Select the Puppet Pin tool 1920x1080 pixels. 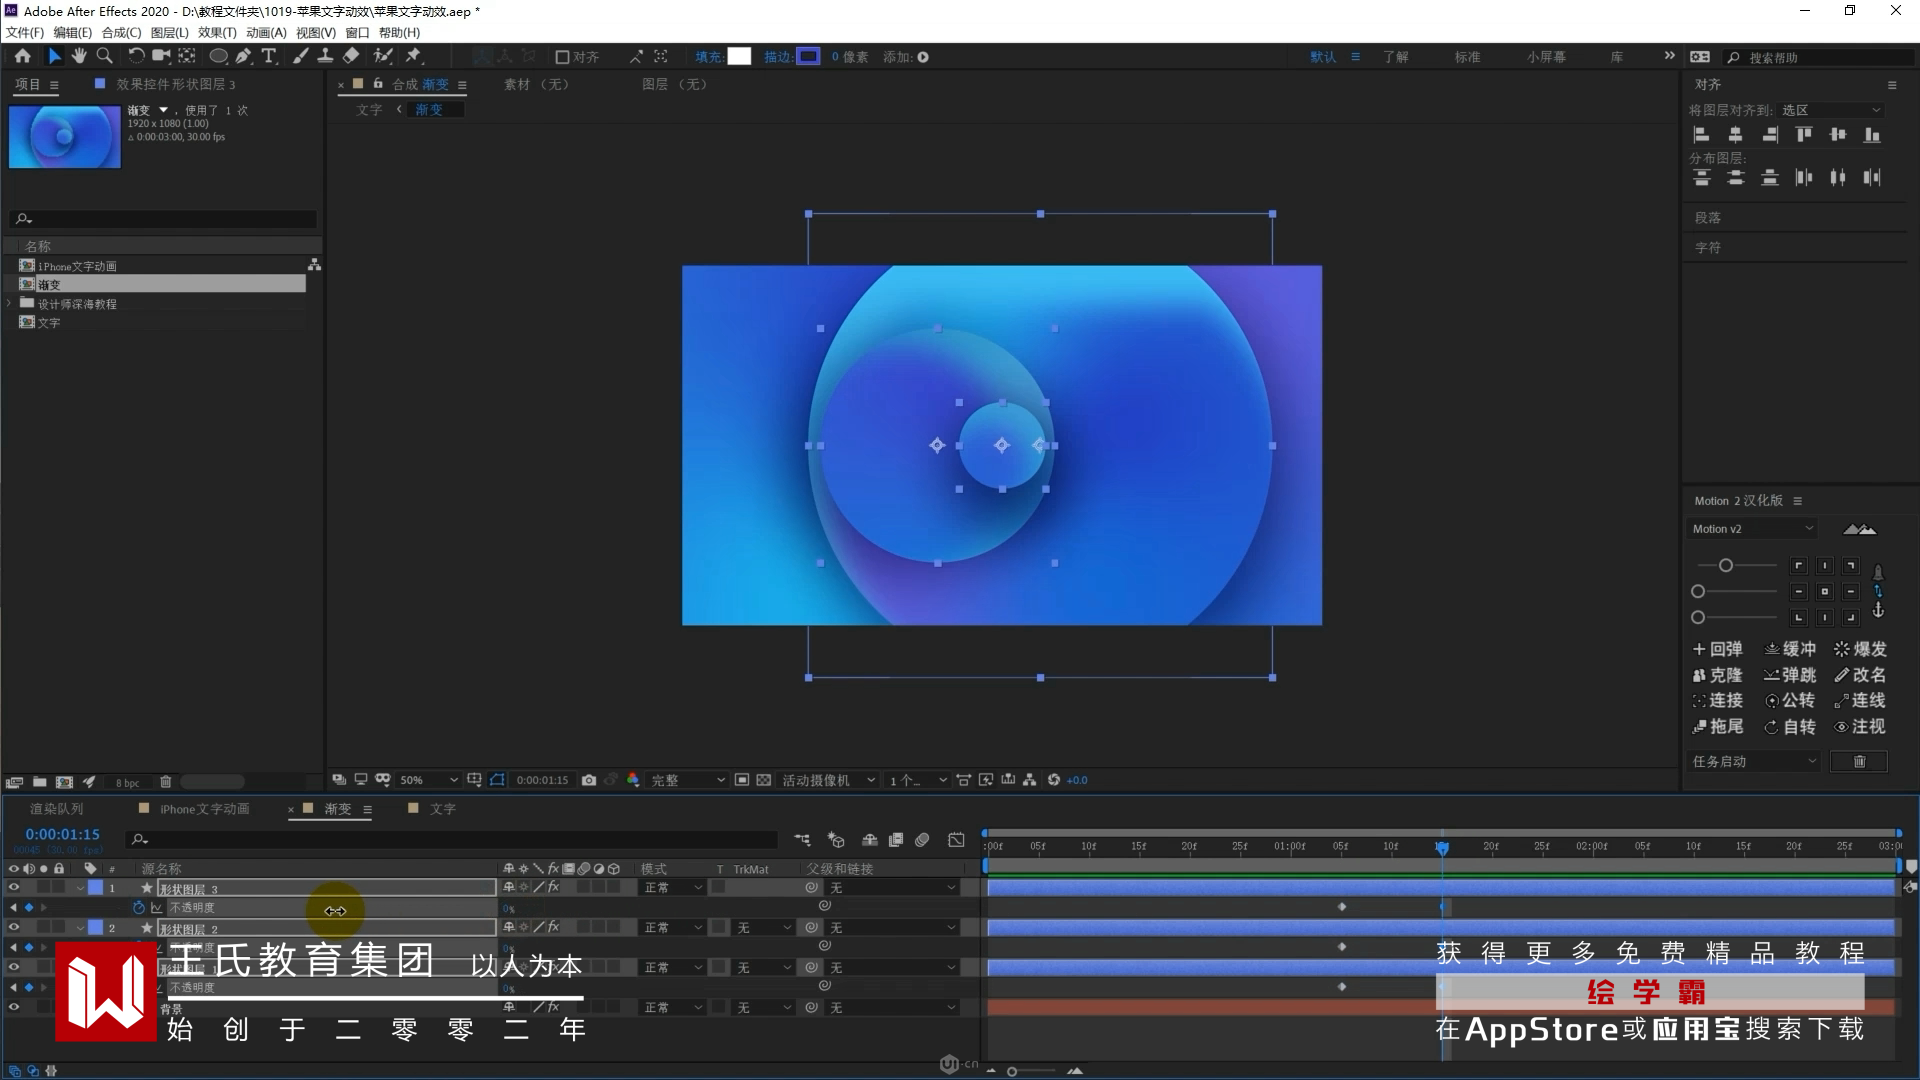(x=413, y=56)
